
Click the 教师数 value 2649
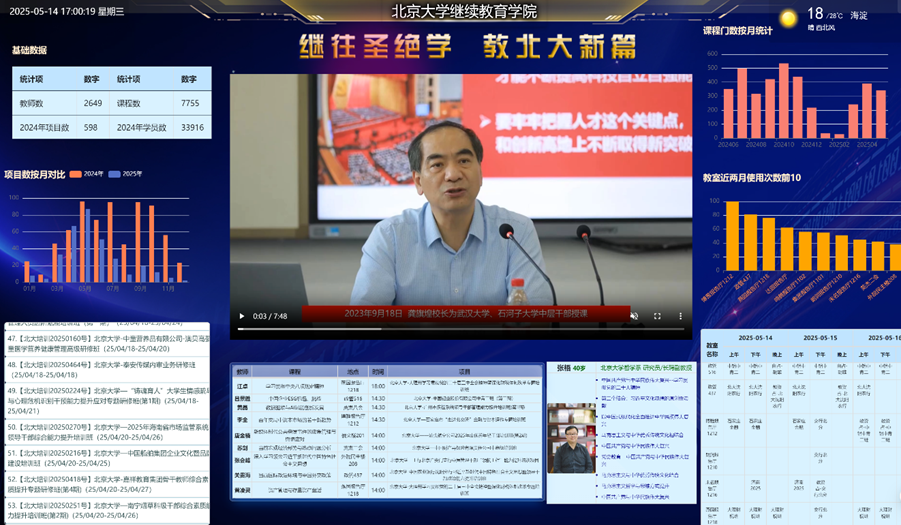coord(93,103)
